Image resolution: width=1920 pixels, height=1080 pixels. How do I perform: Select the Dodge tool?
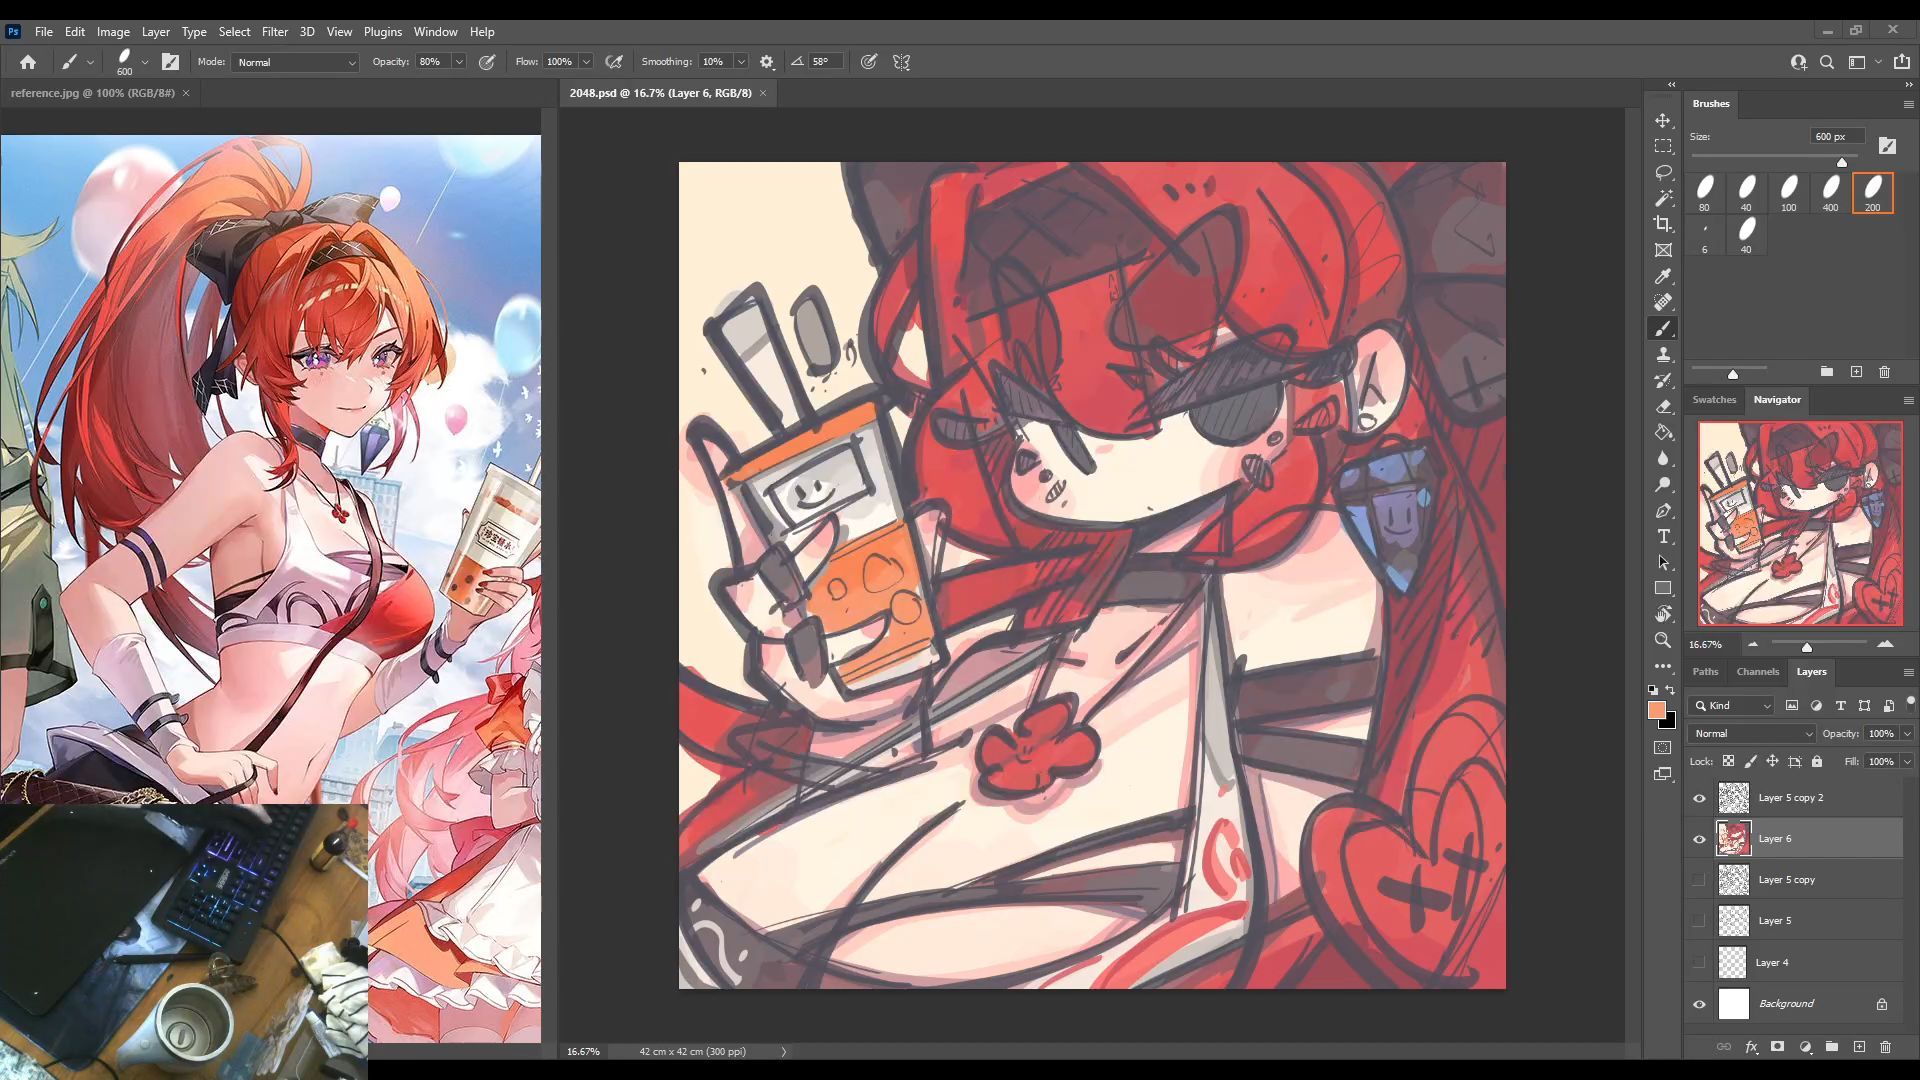1663,484
